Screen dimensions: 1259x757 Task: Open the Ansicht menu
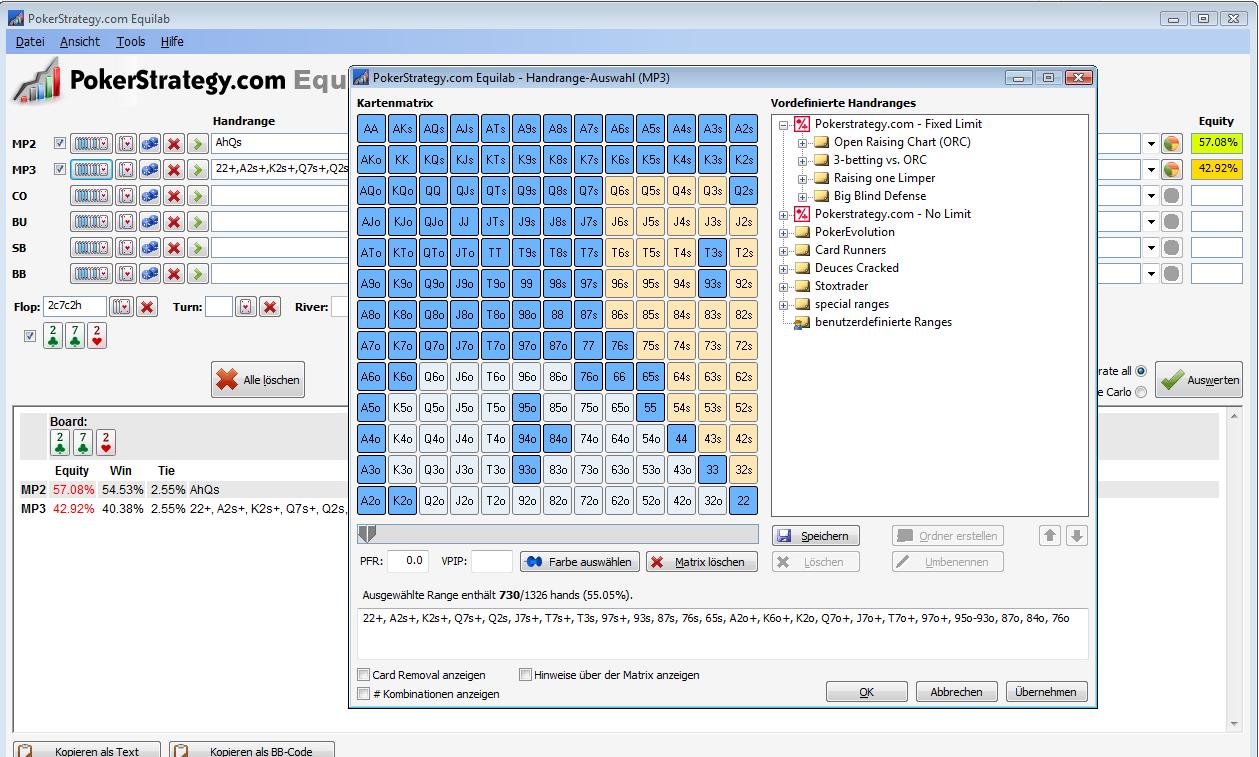[80, 42]
